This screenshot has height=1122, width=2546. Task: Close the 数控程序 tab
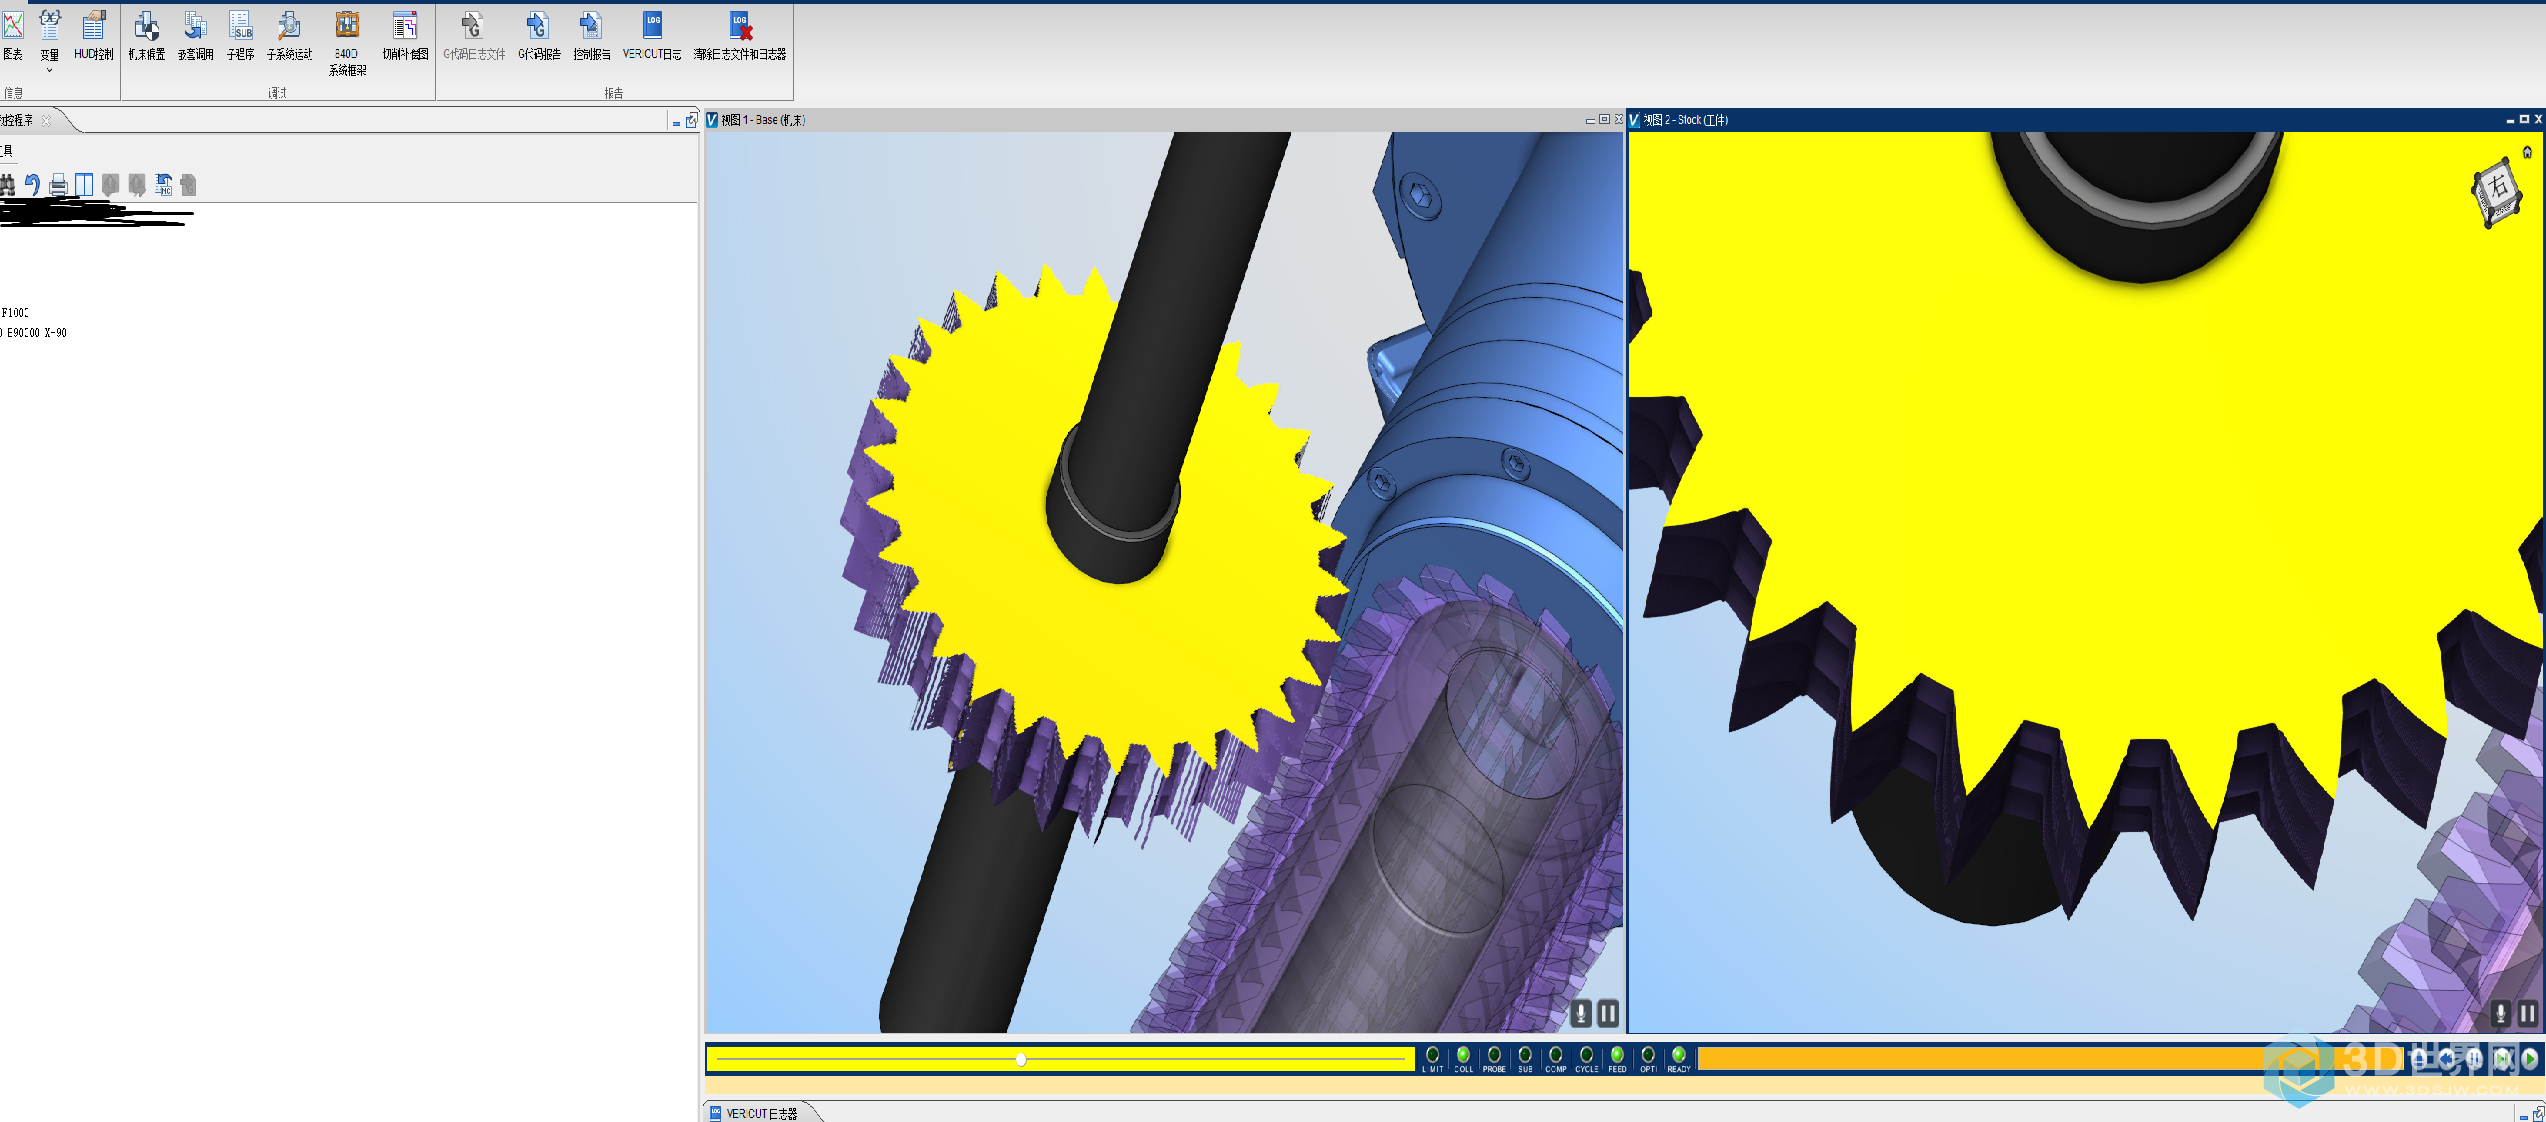click(x=46, y=120)
